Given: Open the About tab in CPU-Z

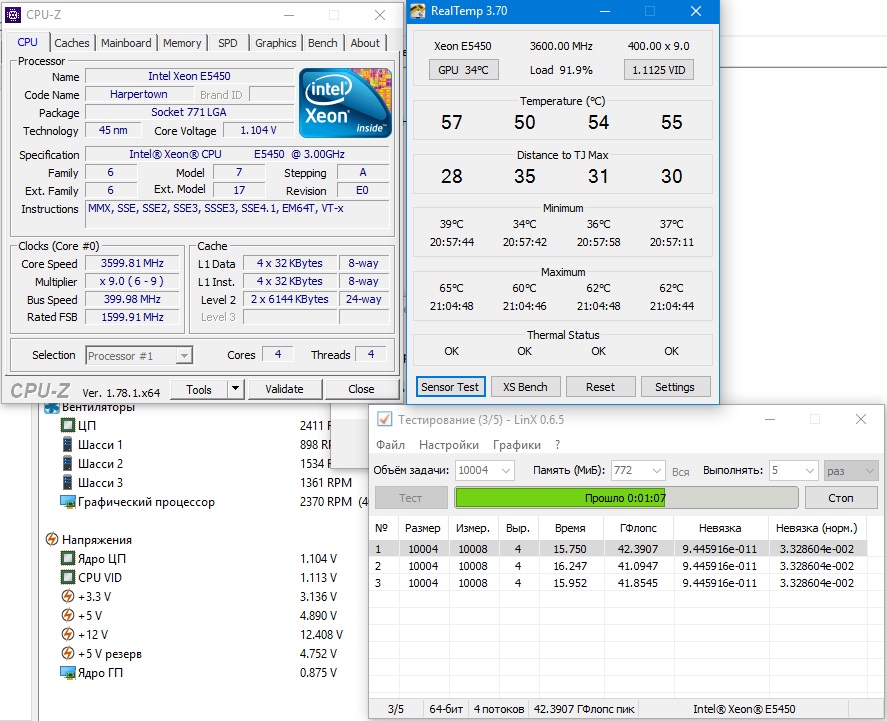Looking at the screenshot, I should (365, 43).
